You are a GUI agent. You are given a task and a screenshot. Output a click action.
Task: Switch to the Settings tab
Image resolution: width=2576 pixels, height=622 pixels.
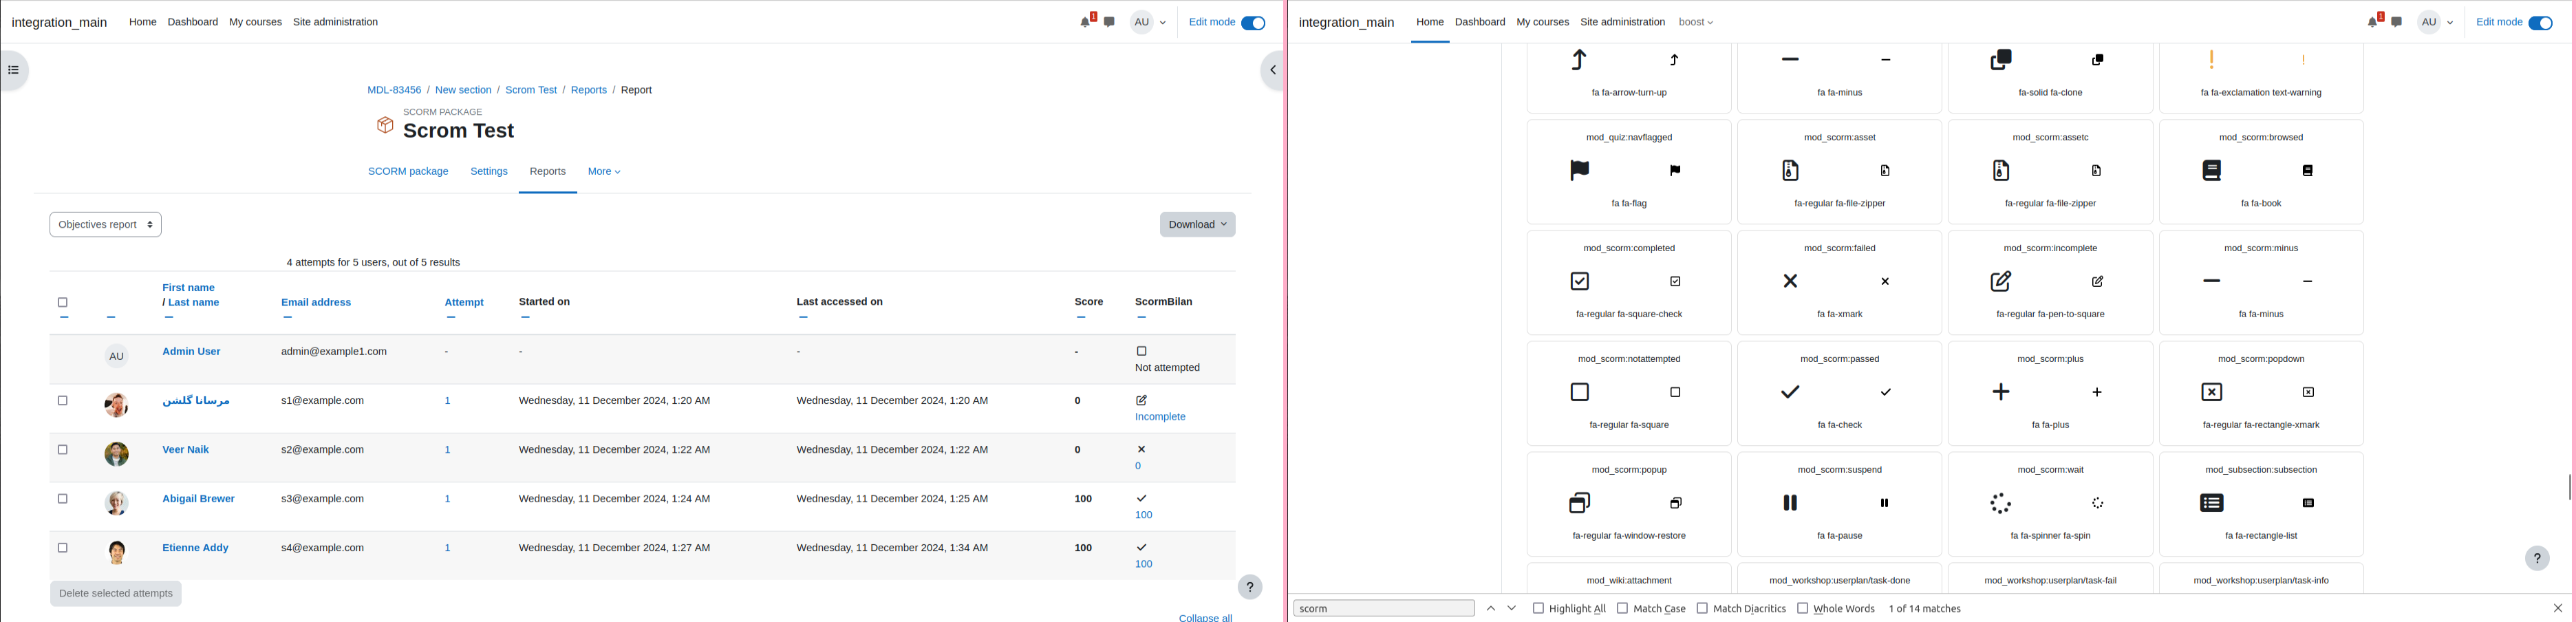click(489, 172)
